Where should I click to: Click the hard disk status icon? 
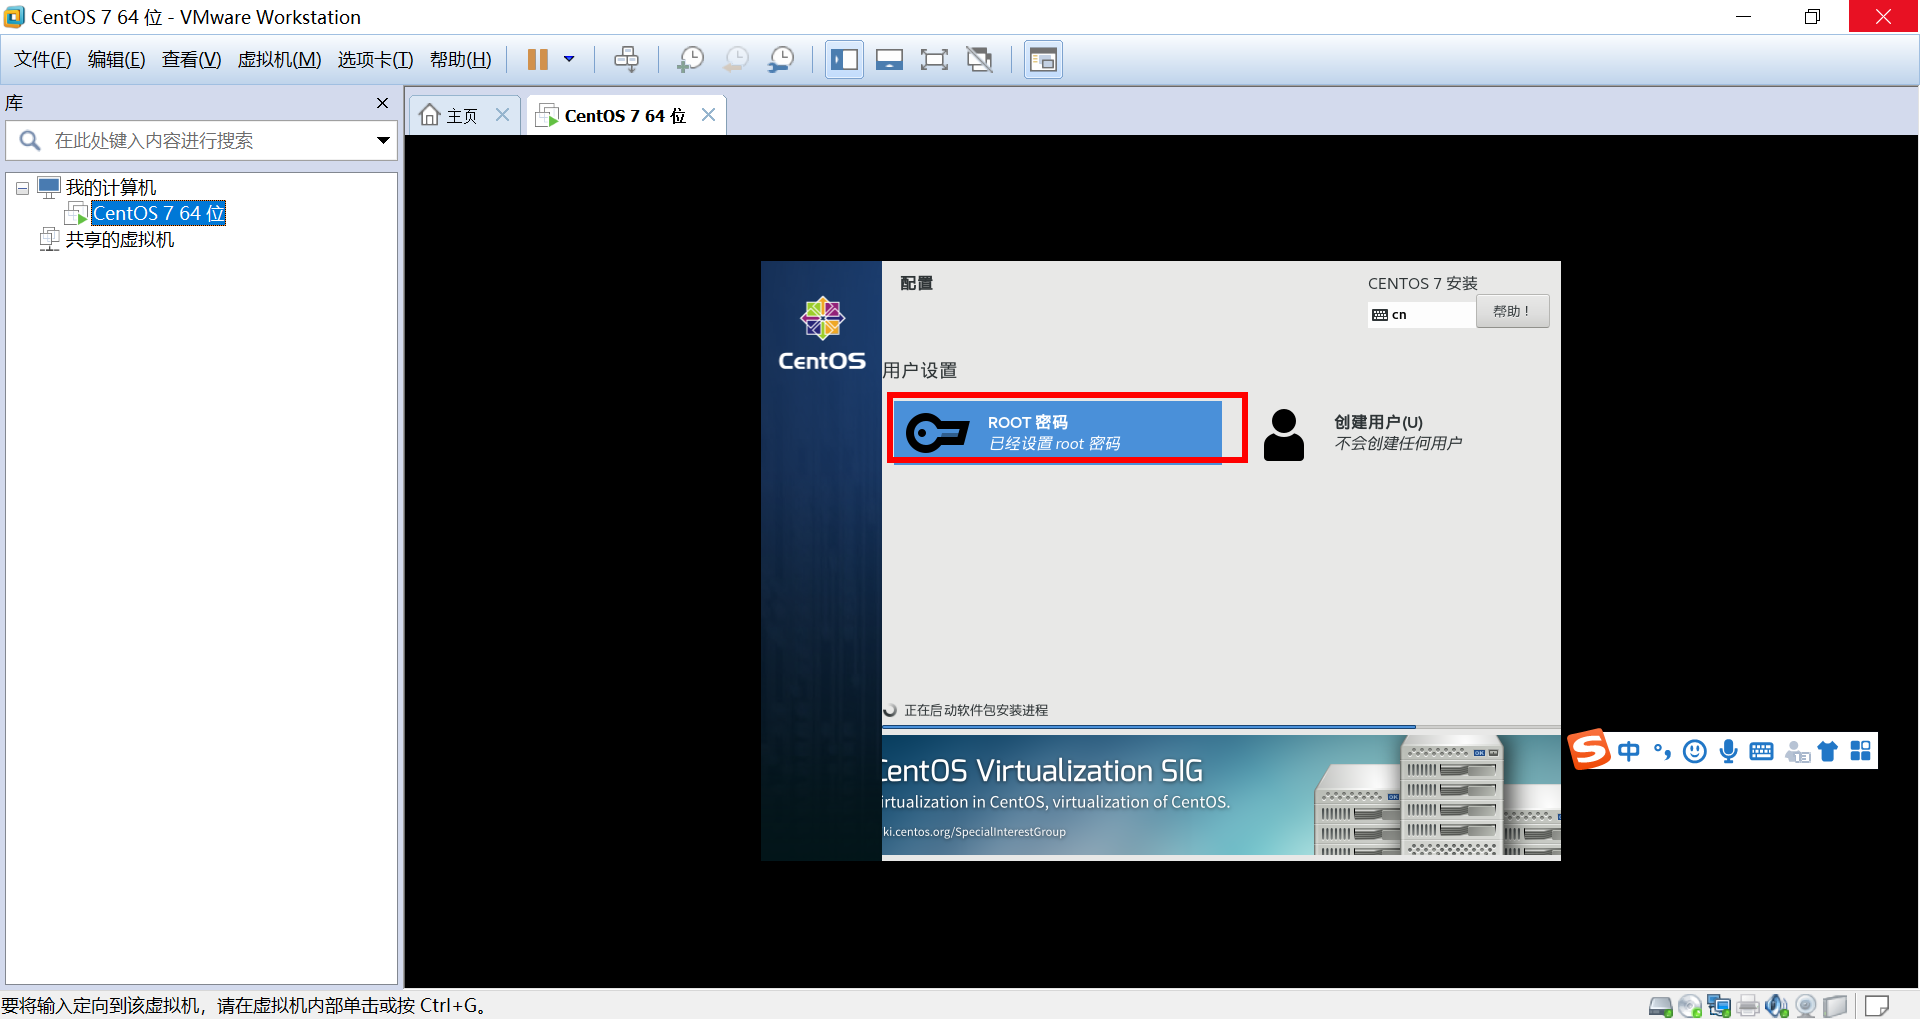[x=1661, y=1006]
